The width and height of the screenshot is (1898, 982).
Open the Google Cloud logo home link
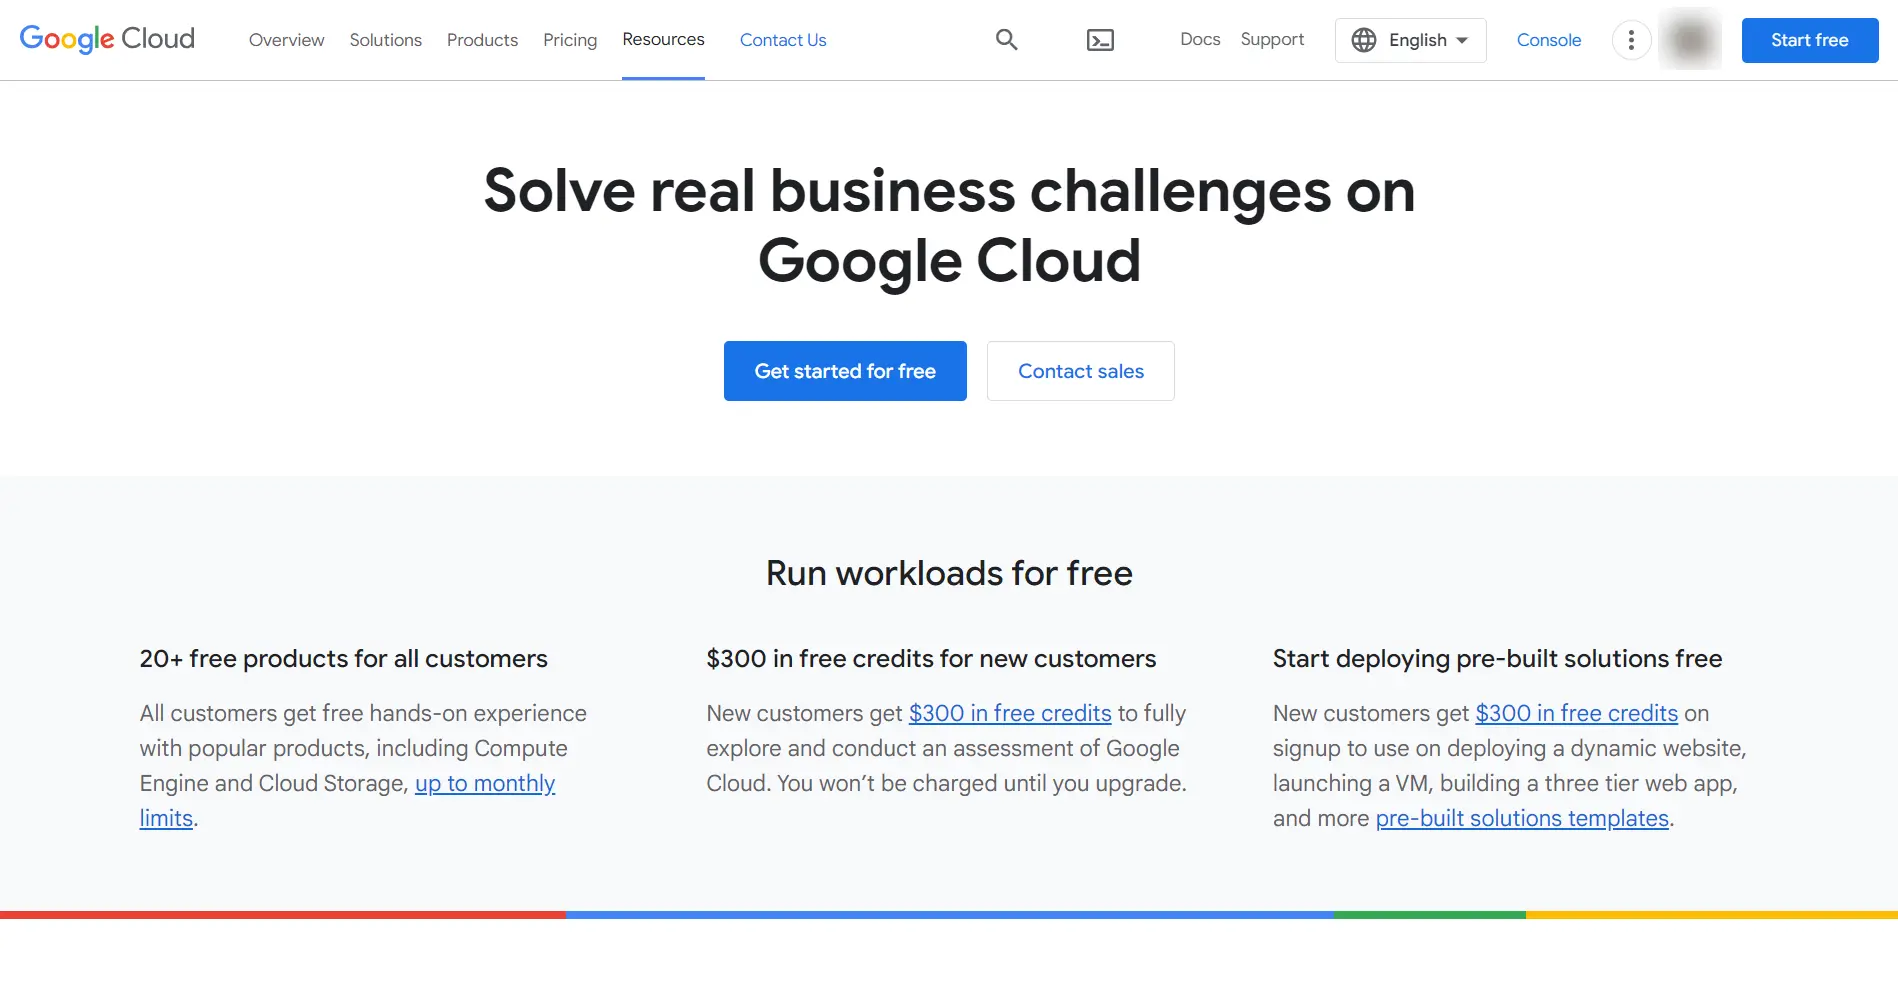[x=107, y=39]
